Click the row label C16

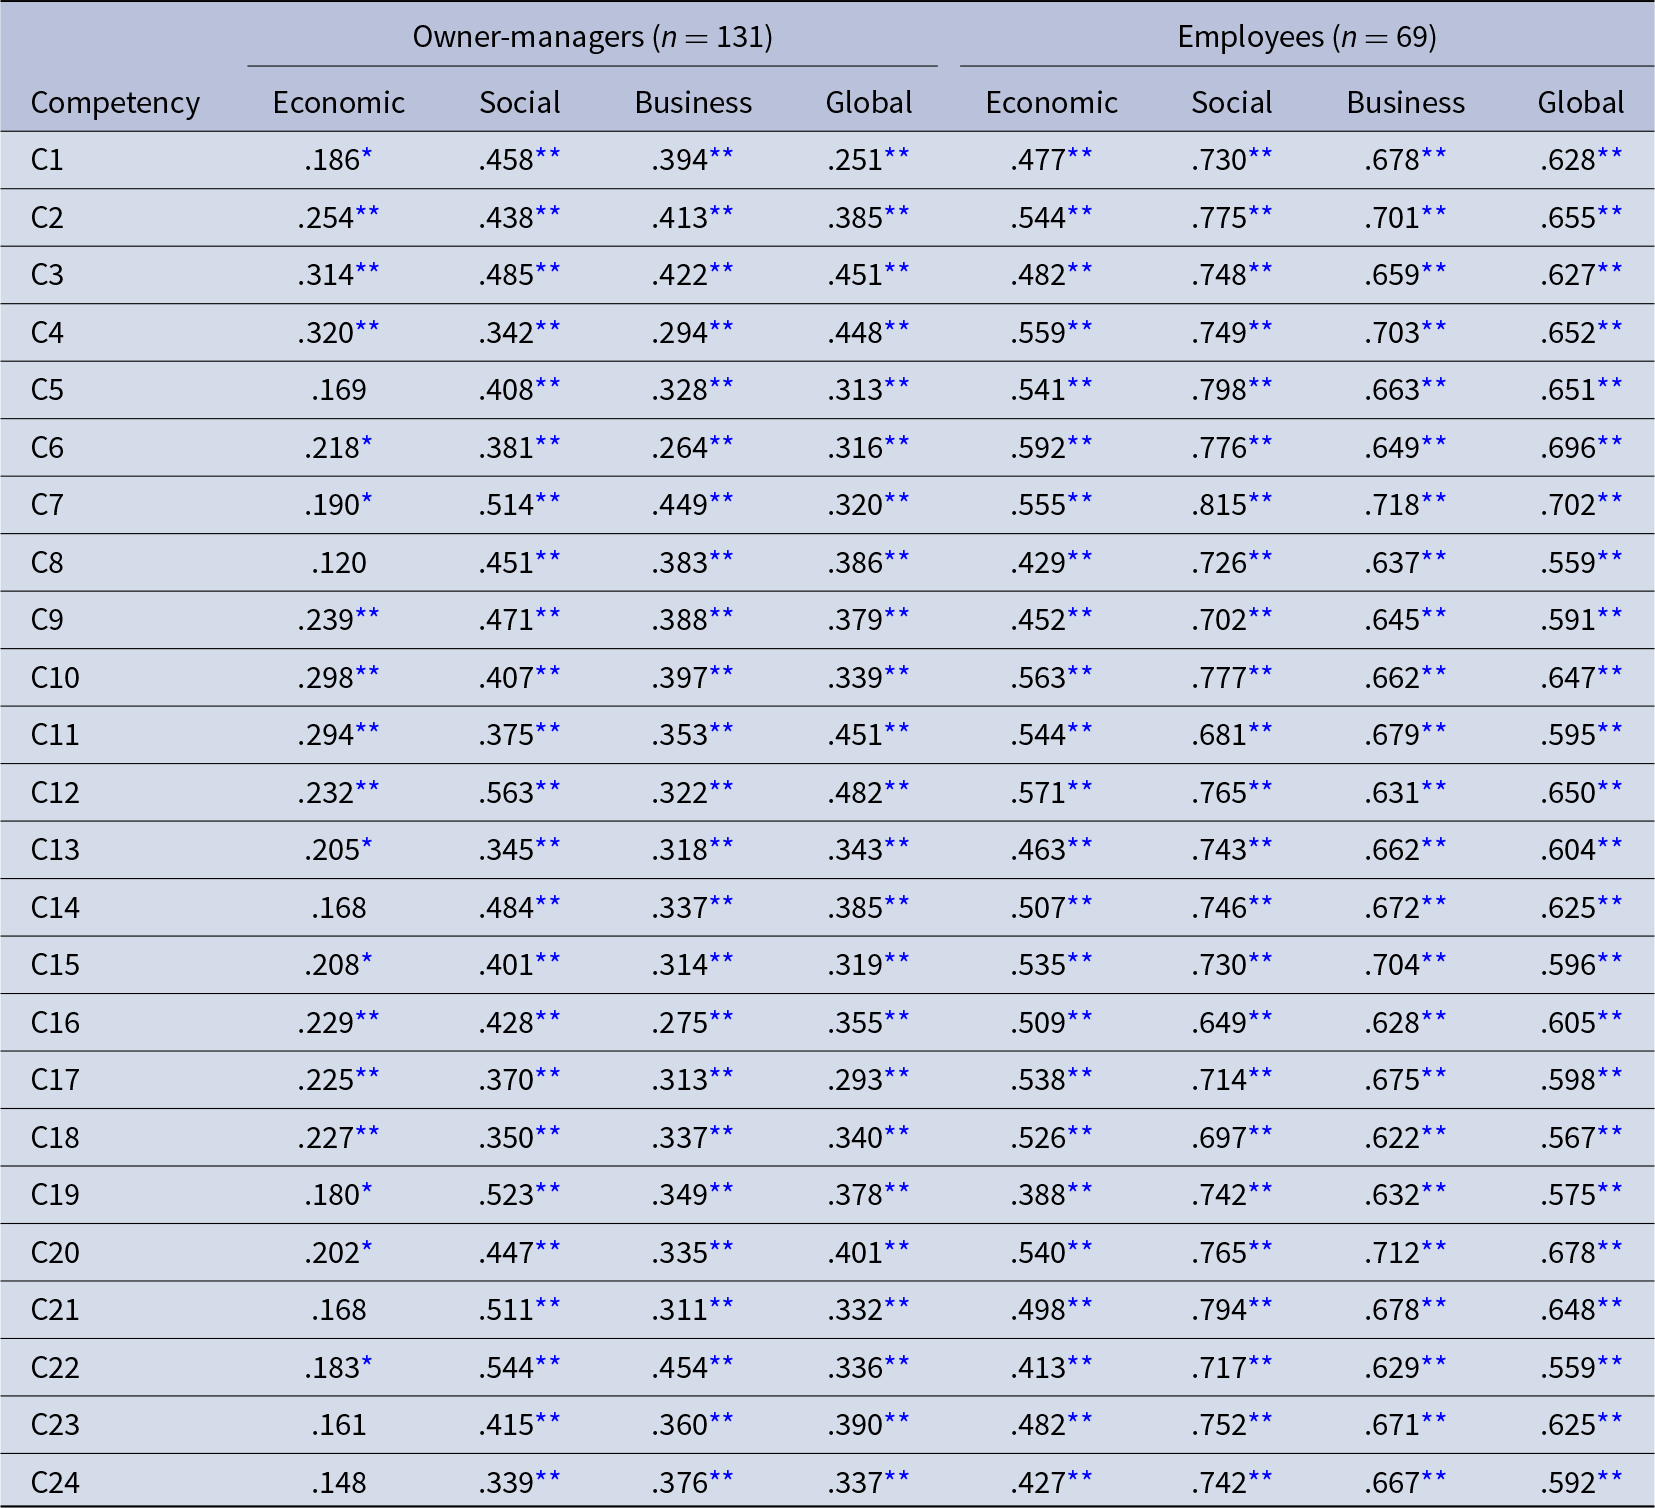[x=55, y=1023]
